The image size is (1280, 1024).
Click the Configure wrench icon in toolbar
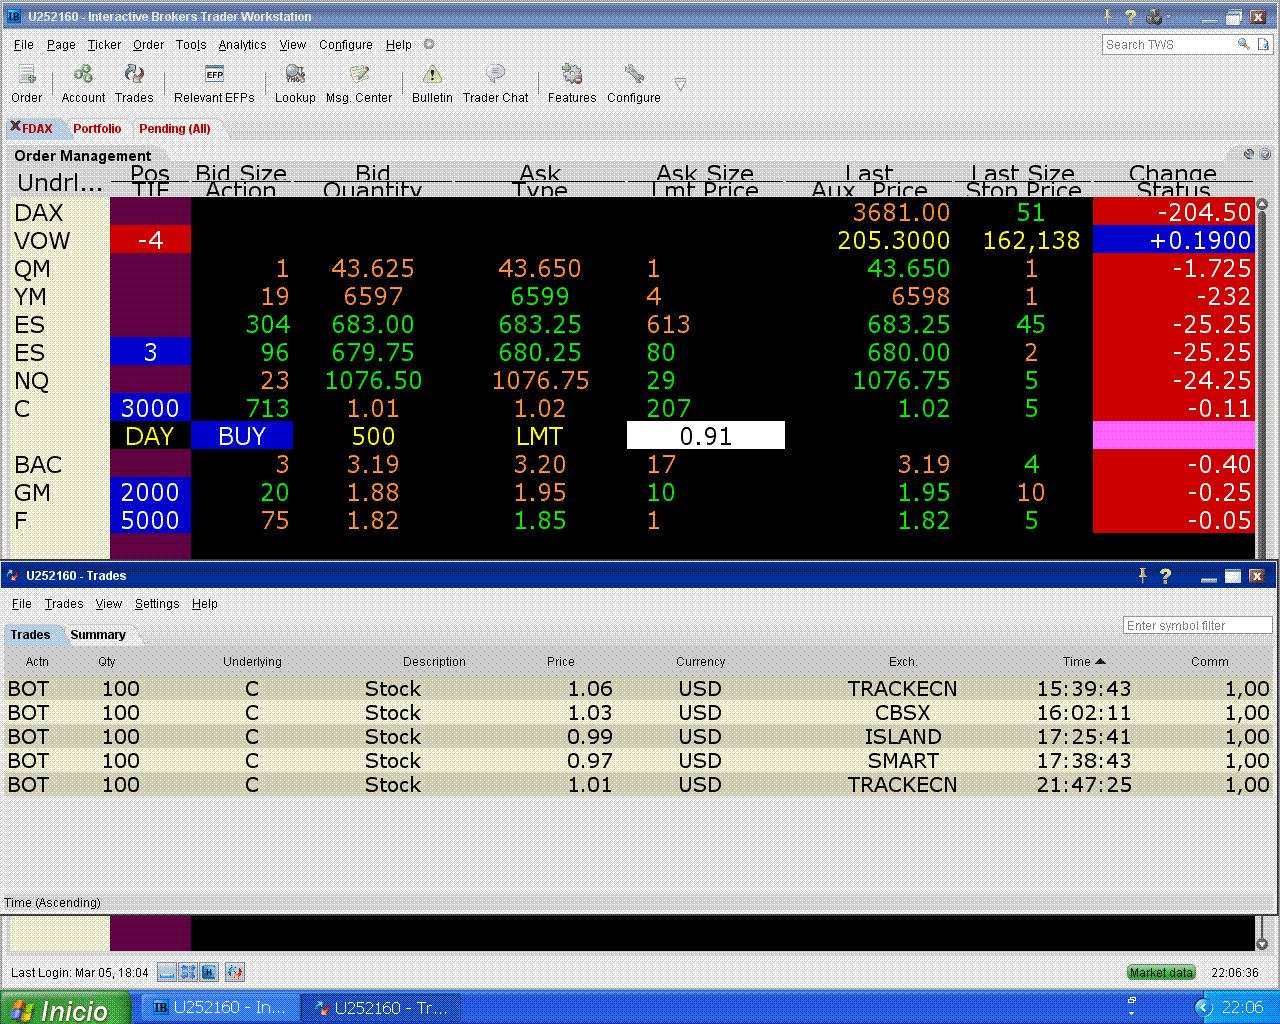click(634, 74)
